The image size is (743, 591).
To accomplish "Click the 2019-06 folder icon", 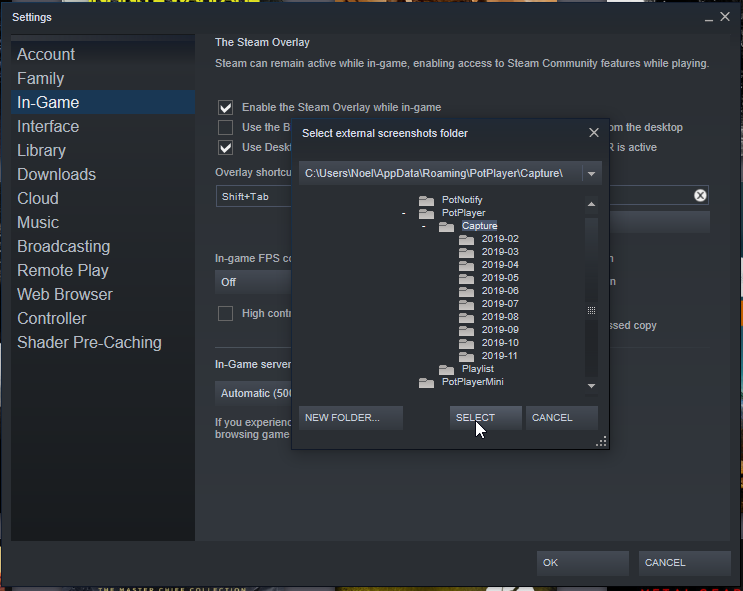I will click(466, 291).
